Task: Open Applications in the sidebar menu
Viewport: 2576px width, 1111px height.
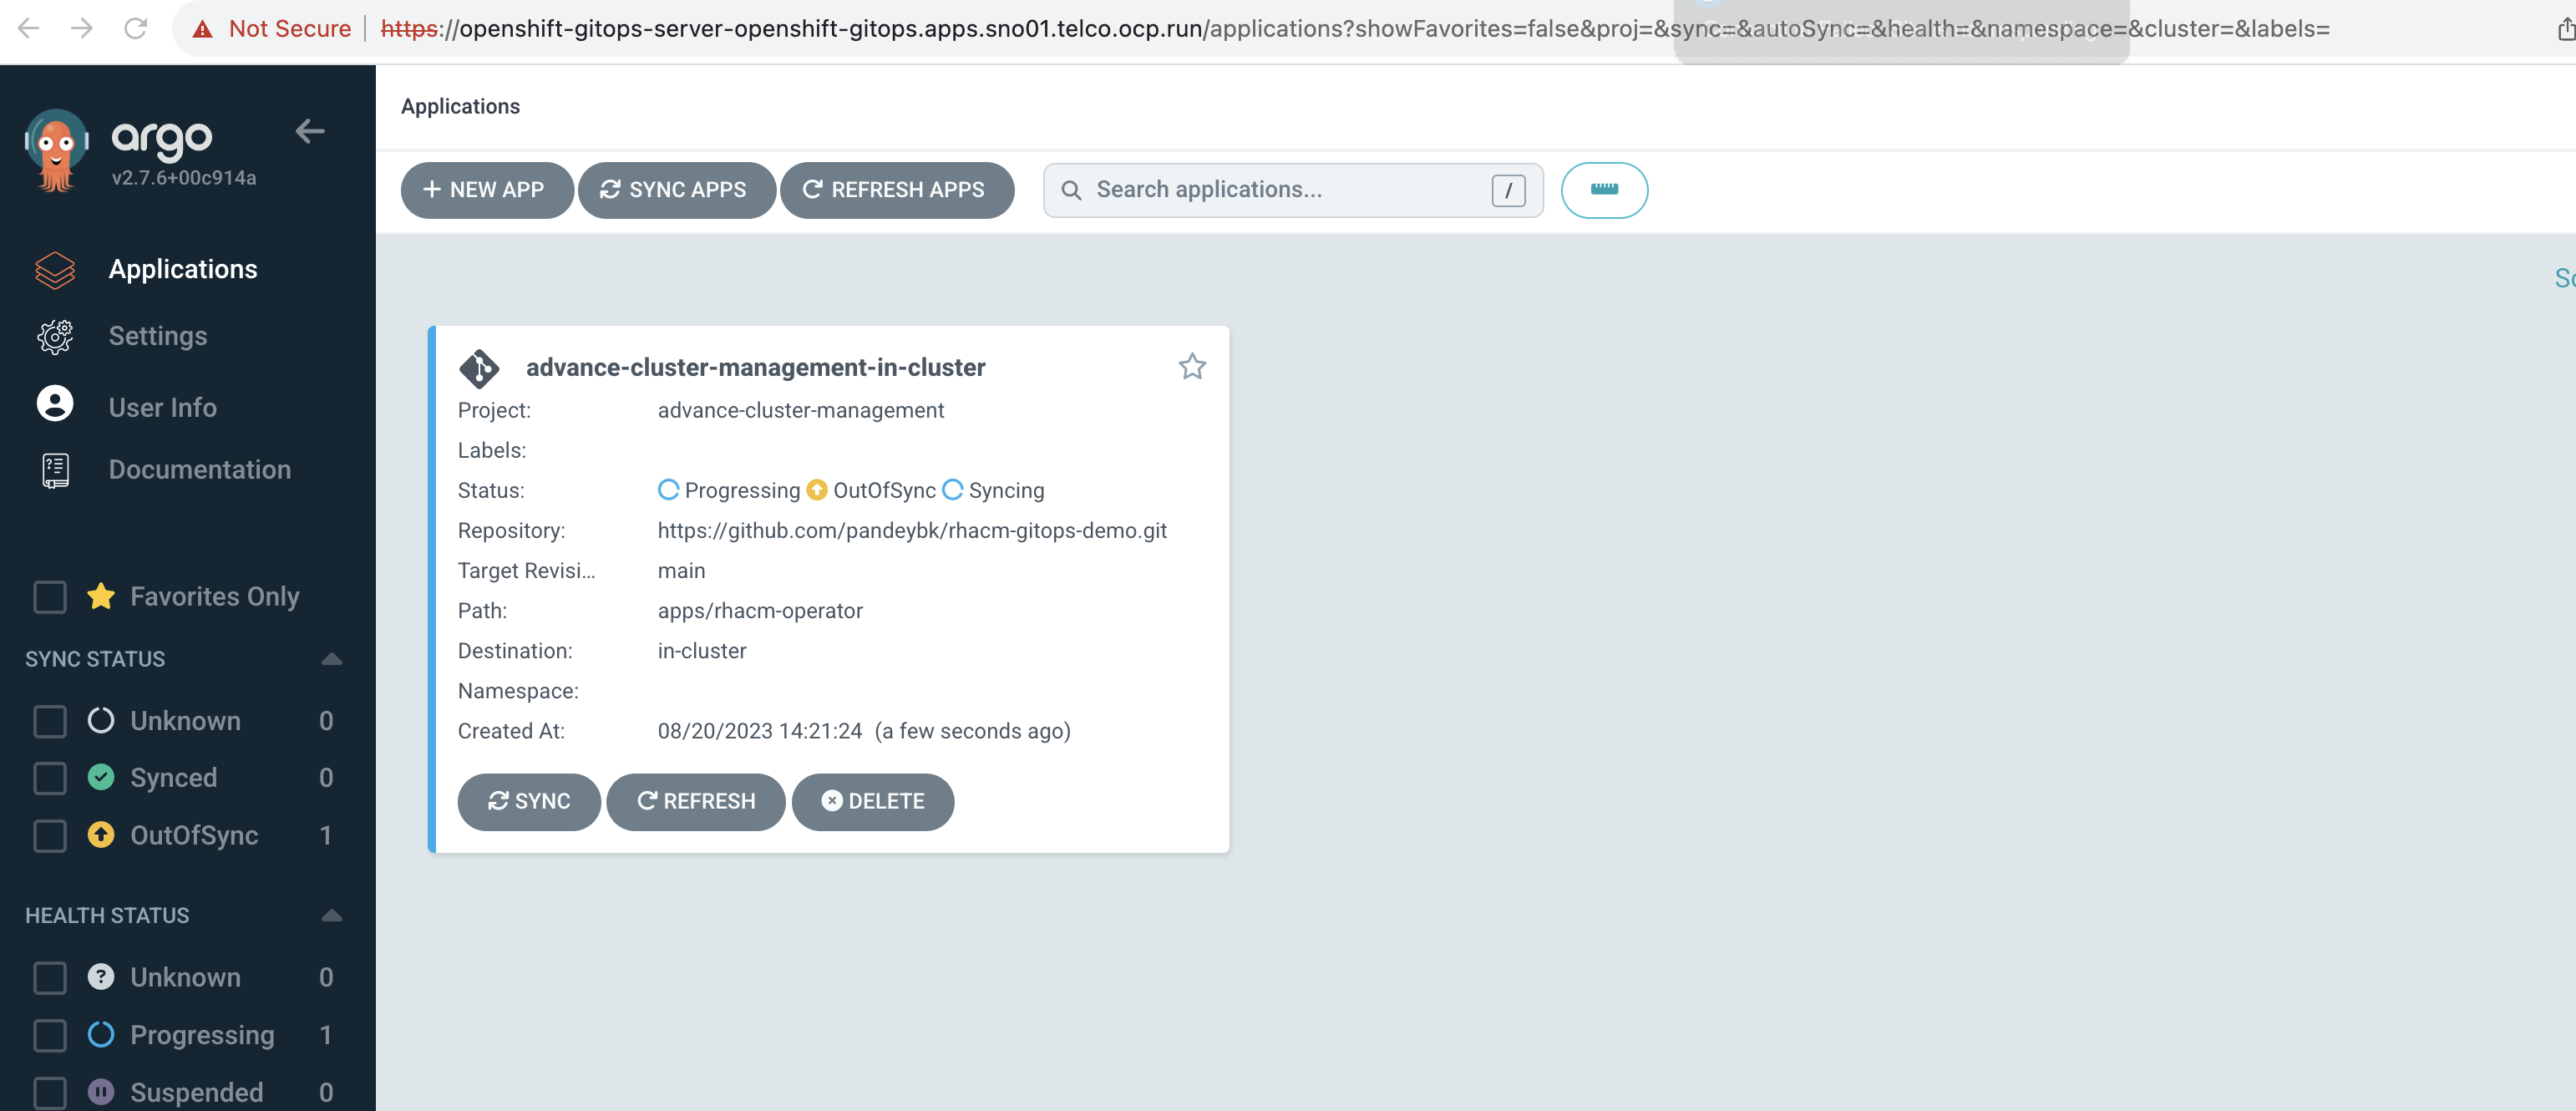Action: coord(182,269)
